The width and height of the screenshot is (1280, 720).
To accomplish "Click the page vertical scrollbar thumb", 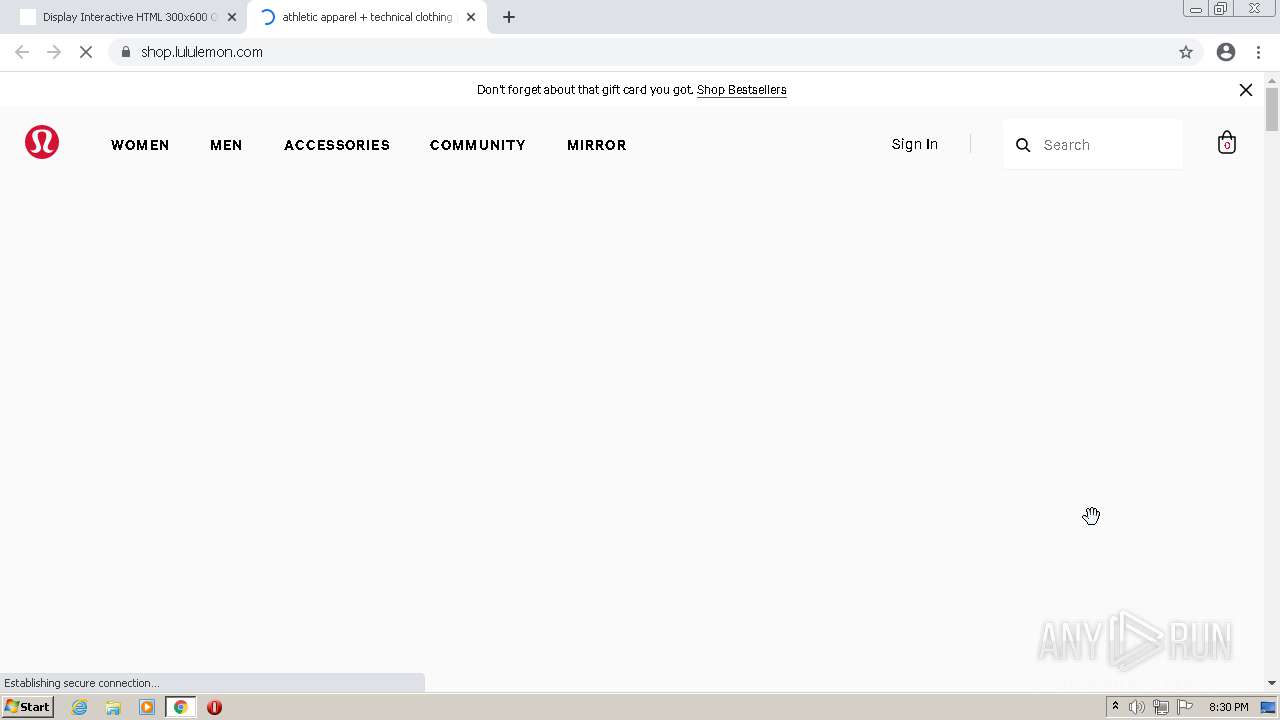I will (x=1272, y=110).
